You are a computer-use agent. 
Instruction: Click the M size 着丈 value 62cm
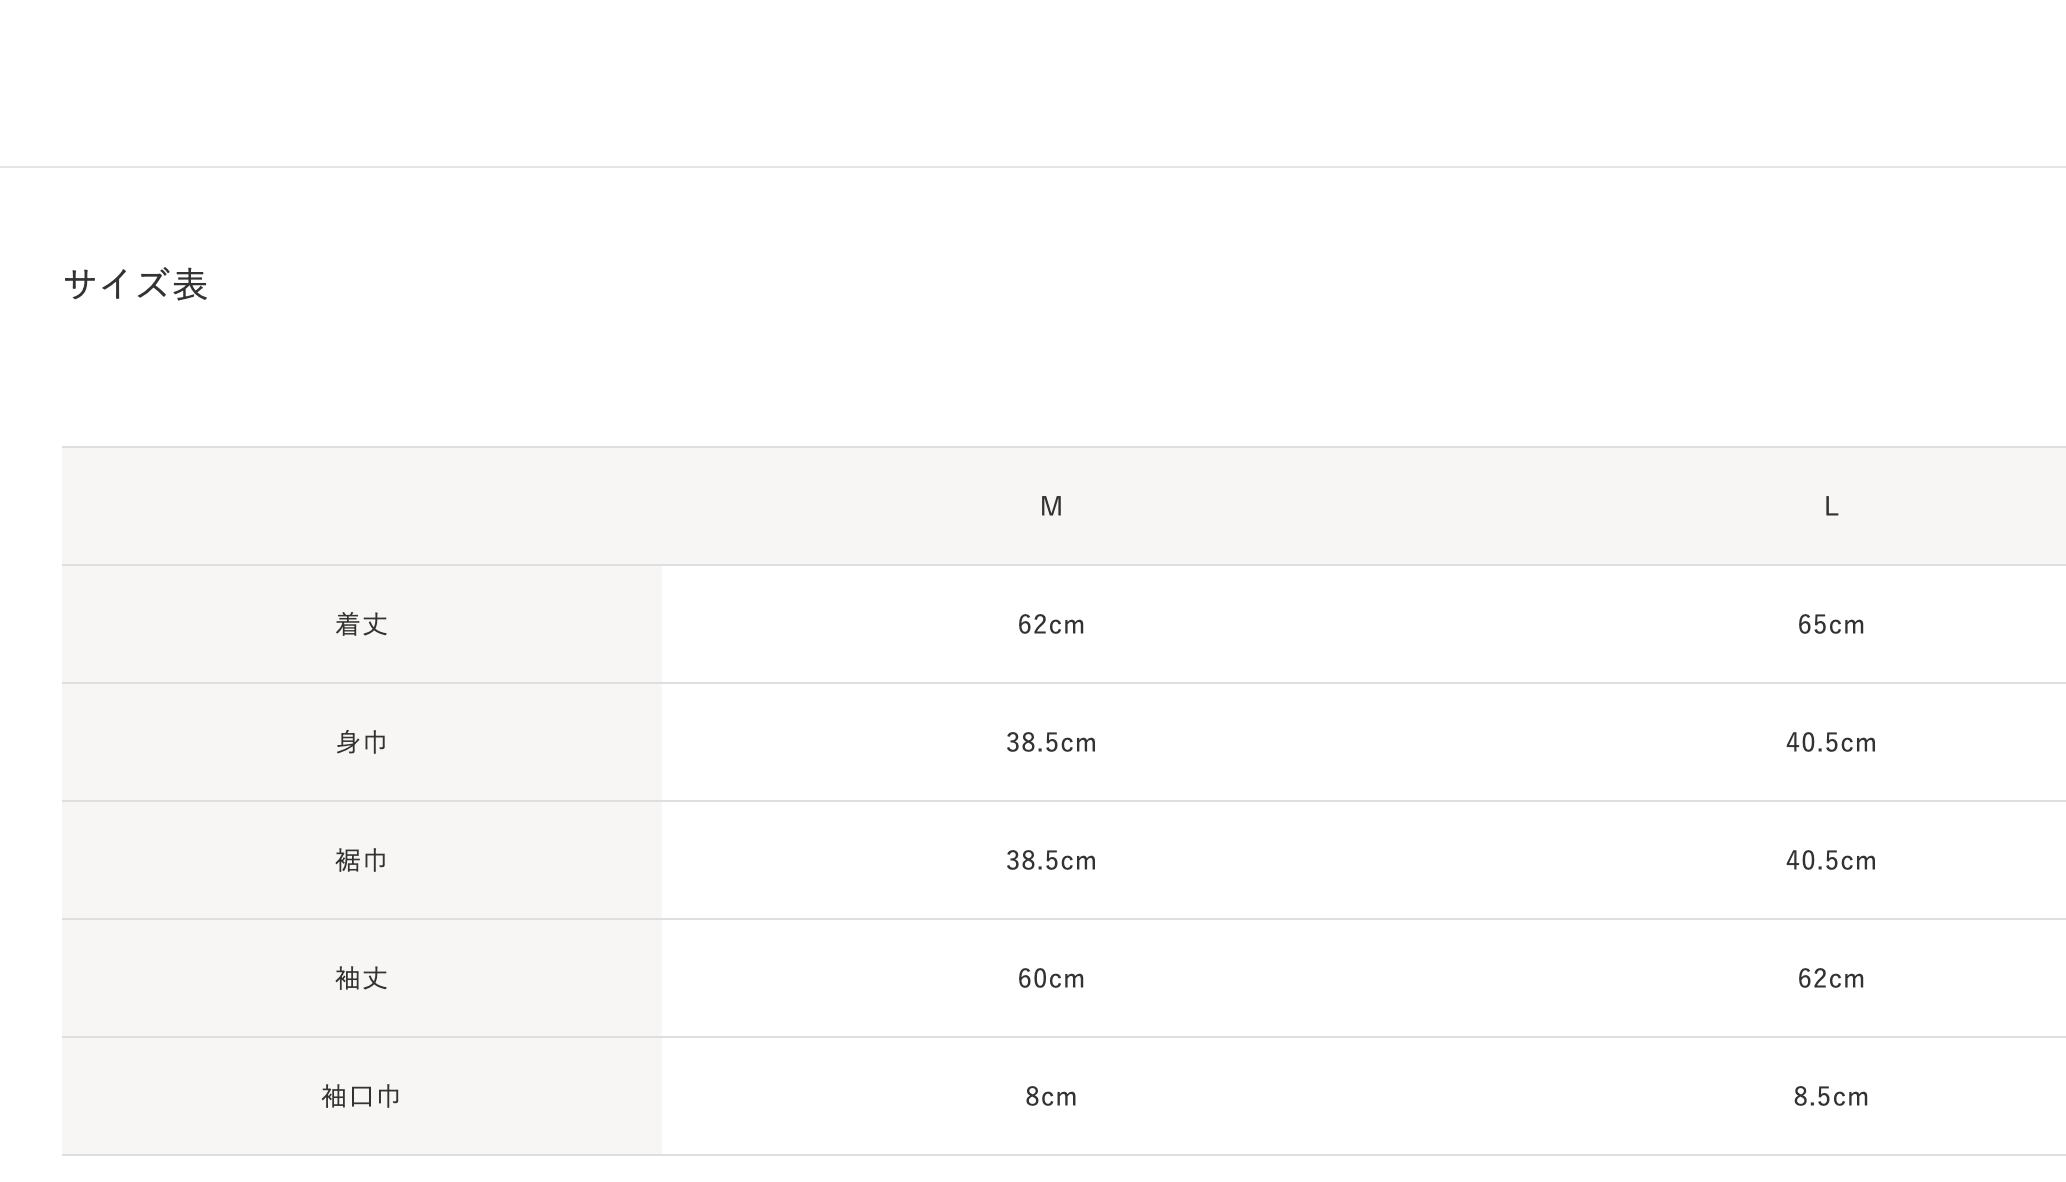(1051, 625)
